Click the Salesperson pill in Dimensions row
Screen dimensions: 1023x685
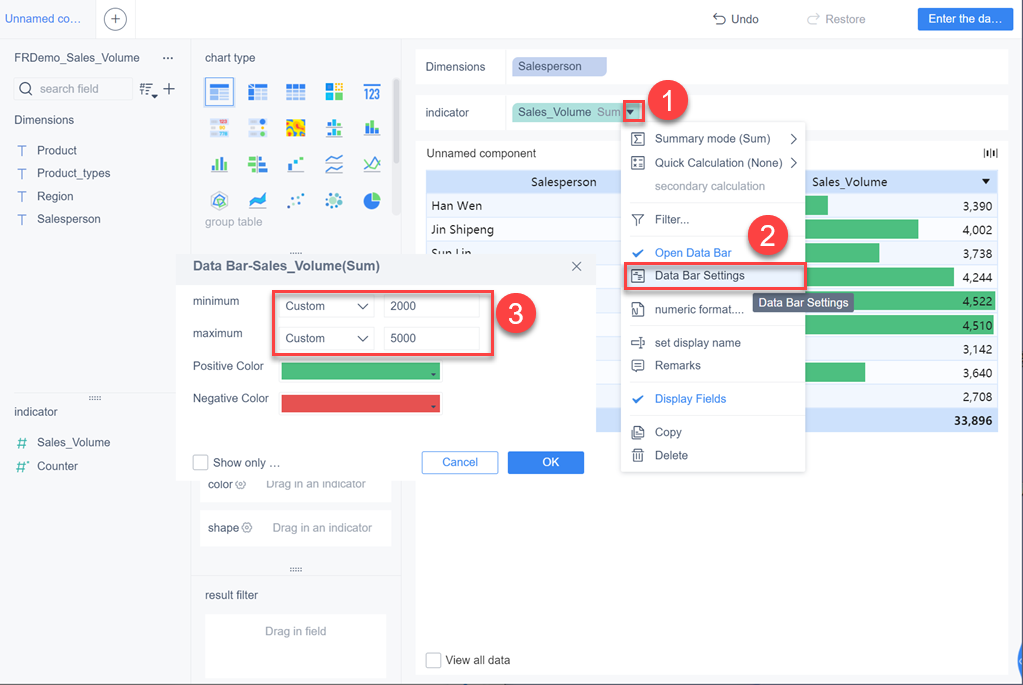click(559, 67)
